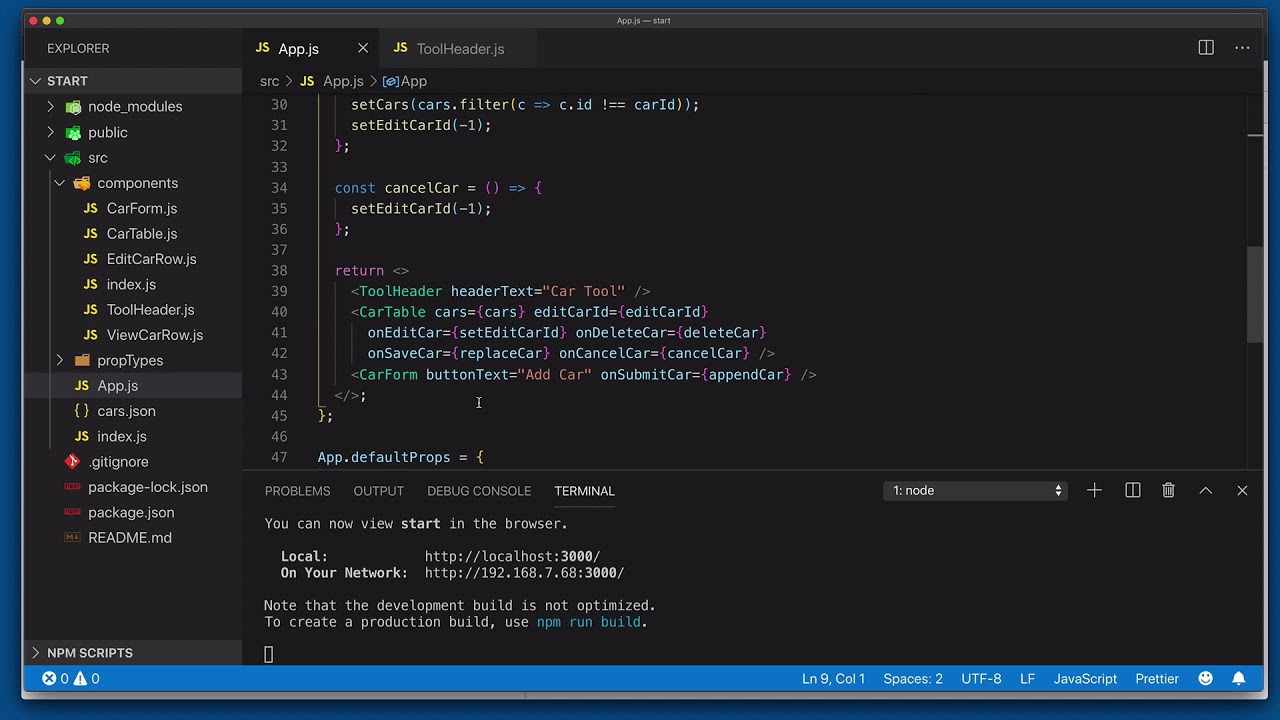Split the editor right
The height and width of the screenshot is (720, 1280).
click(1206, 48)
